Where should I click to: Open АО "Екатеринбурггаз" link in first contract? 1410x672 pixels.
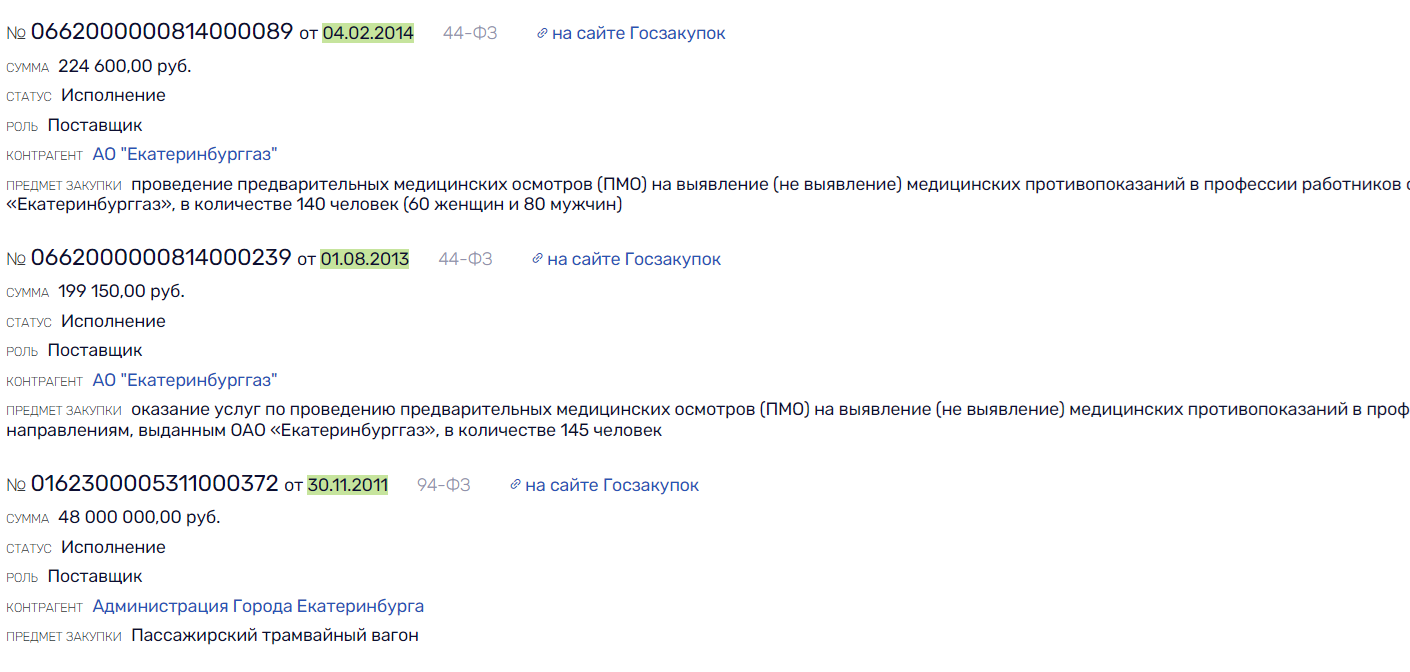click(x=185, y=154)
